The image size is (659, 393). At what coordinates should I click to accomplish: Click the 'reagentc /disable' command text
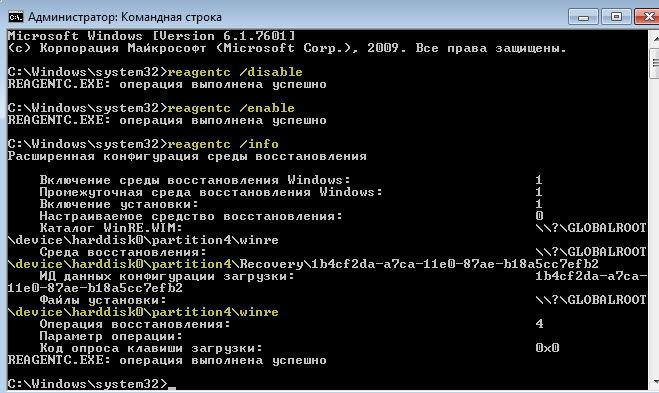pyautogui.click(x=235, y=72)
